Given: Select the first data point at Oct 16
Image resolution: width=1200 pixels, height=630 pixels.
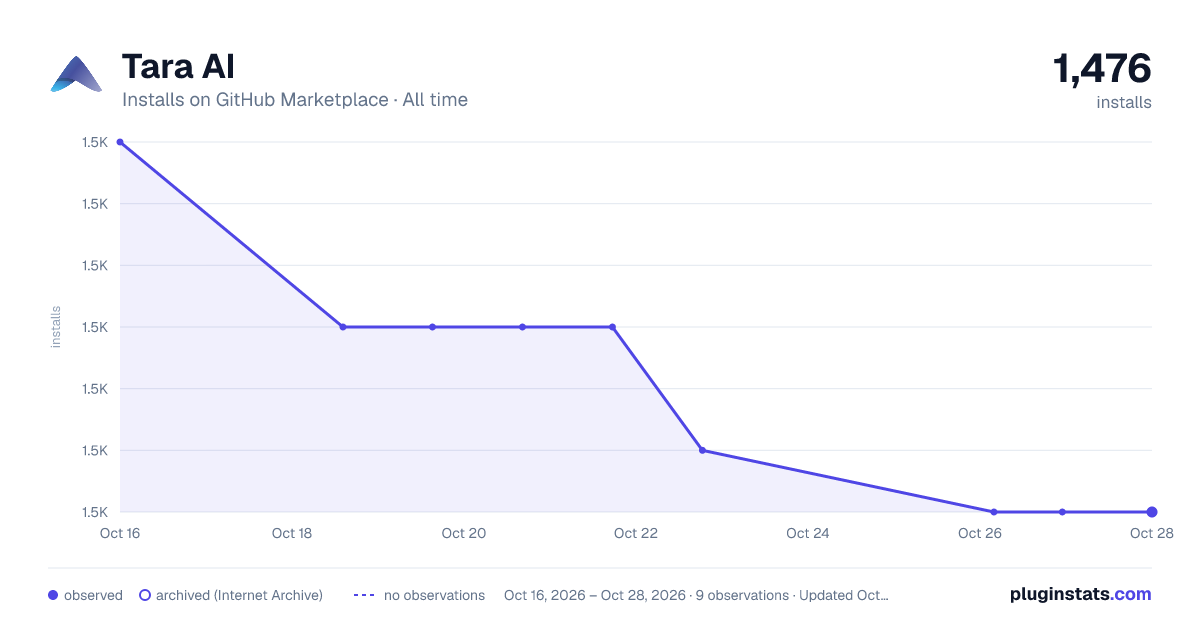Looking at the screenshot, I should coord(120,142).
